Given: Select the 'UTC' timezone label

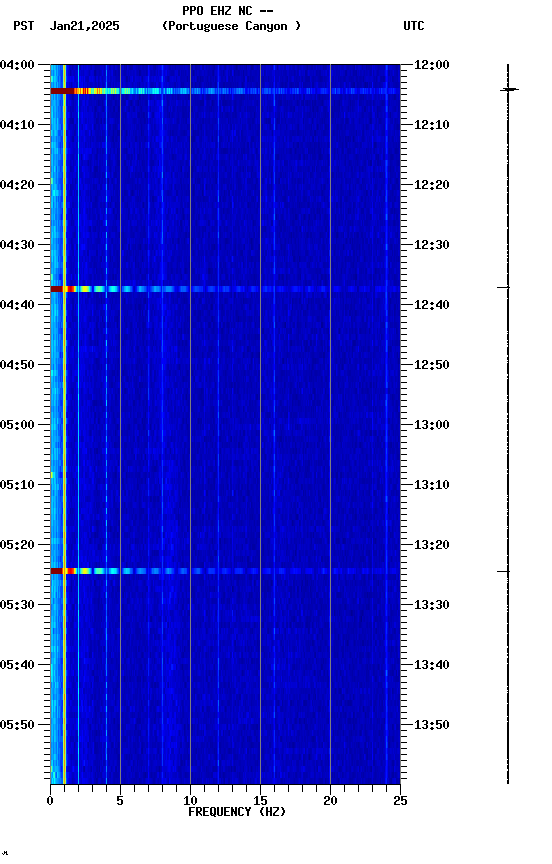Looking at the screenshot, I should [x=414, y=26].
